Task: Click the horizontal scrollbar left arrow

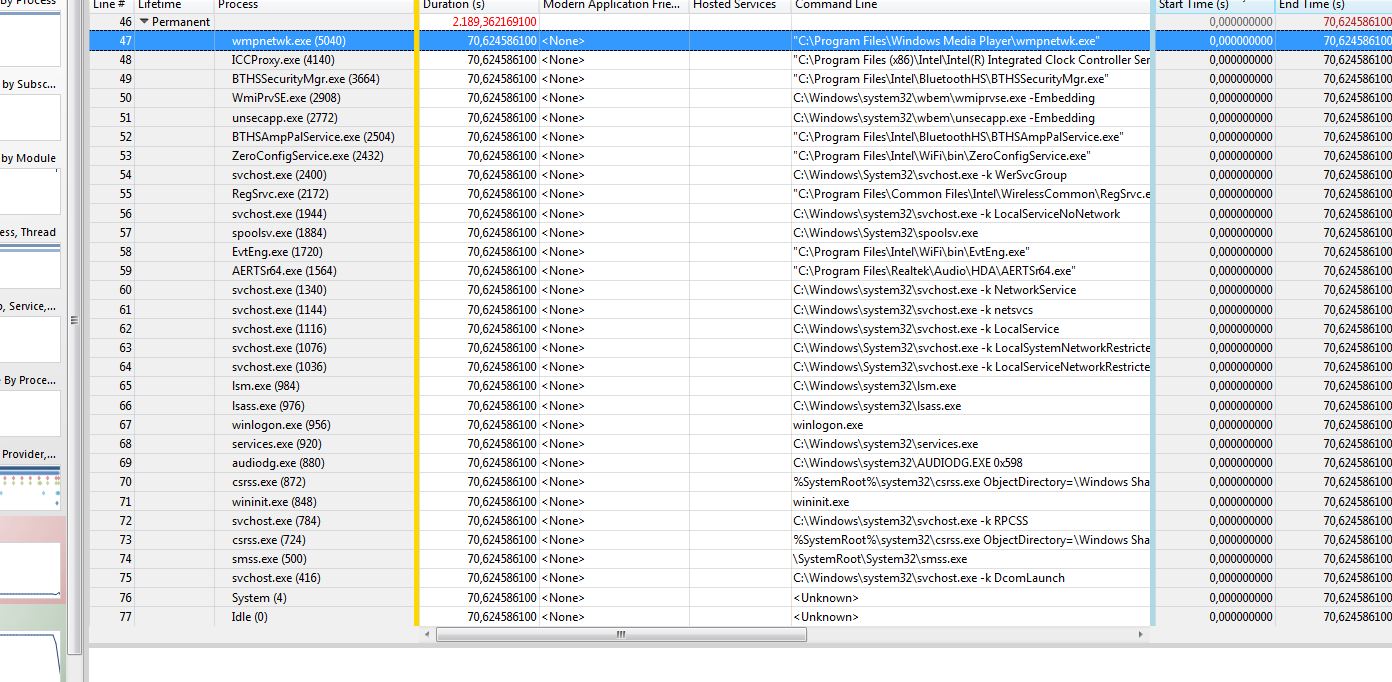Action: (x=428, y=634)
